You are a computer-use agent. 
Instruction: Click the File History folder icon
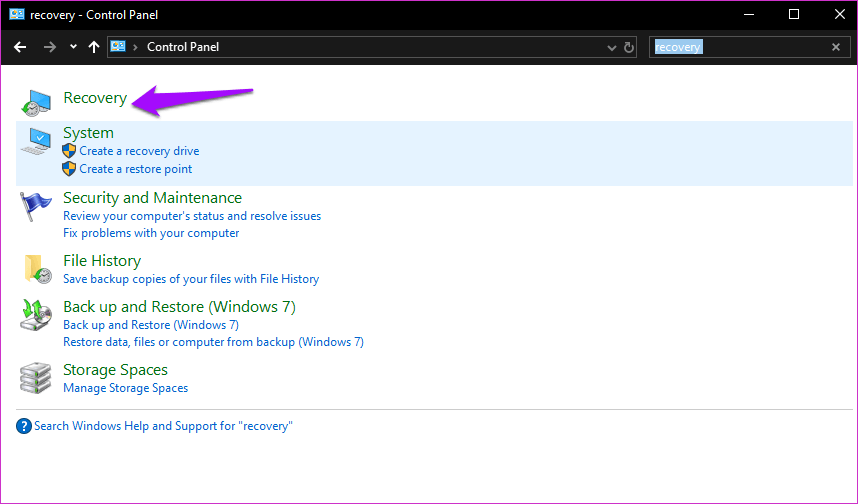pos(37,269)
